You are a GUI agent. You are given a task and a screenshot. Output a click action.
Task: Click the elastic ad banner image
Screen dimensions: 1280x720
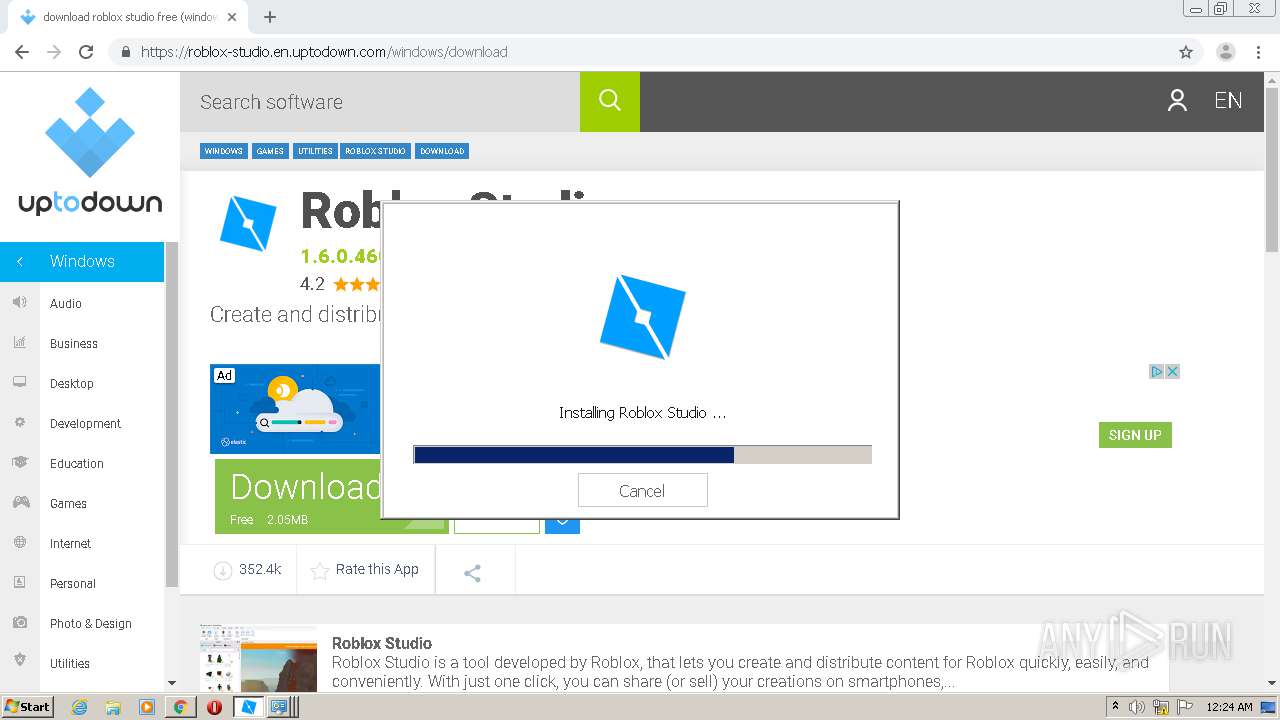point(295,409)
